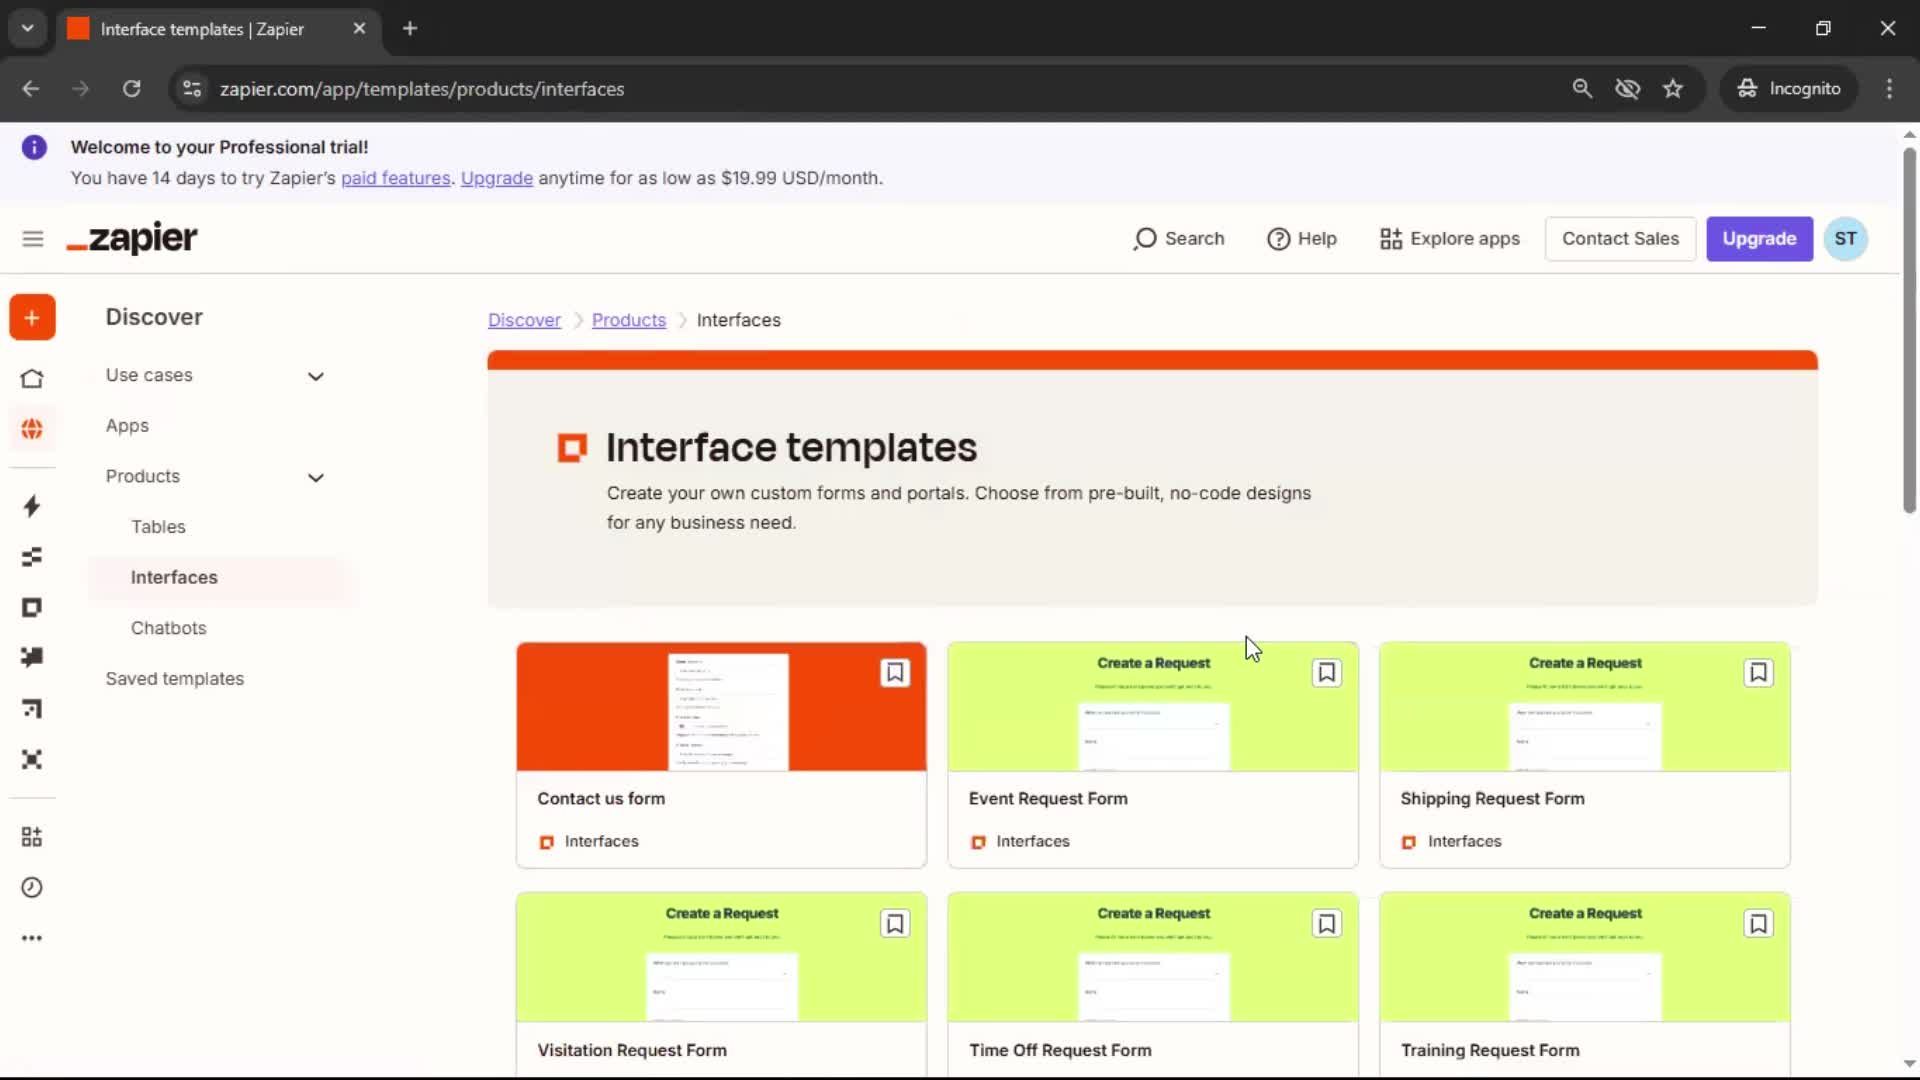
Task: Follow the paid features link
Action: pos(396,178)
